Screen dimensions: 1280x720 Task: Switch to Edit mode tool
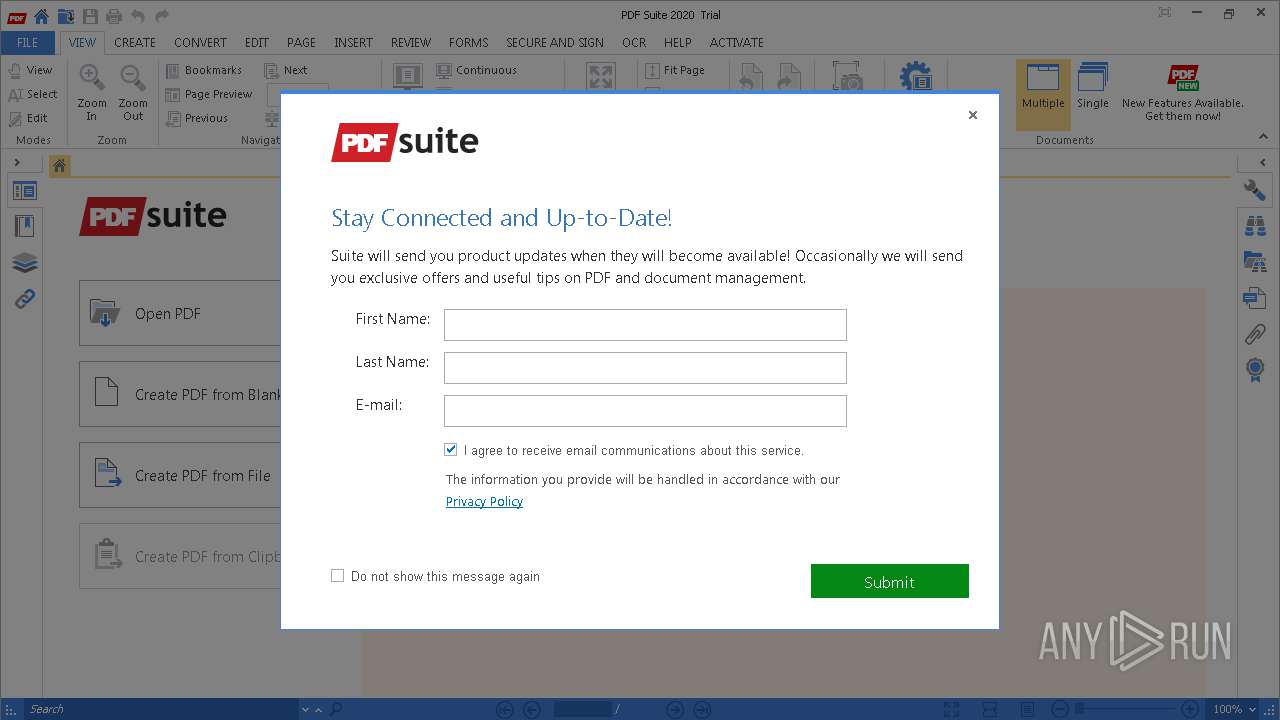[28, 118]
